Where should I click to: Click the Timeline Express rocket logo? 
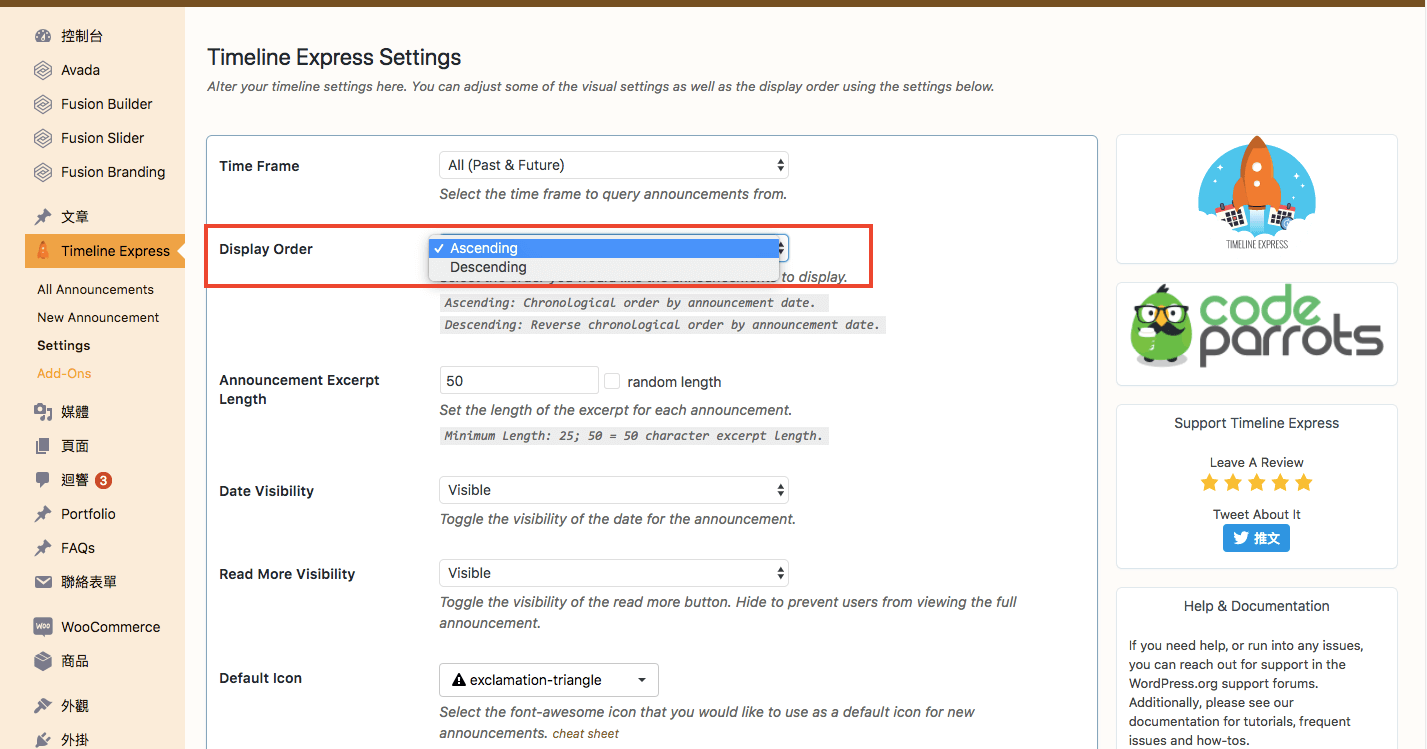(1257, 194)
